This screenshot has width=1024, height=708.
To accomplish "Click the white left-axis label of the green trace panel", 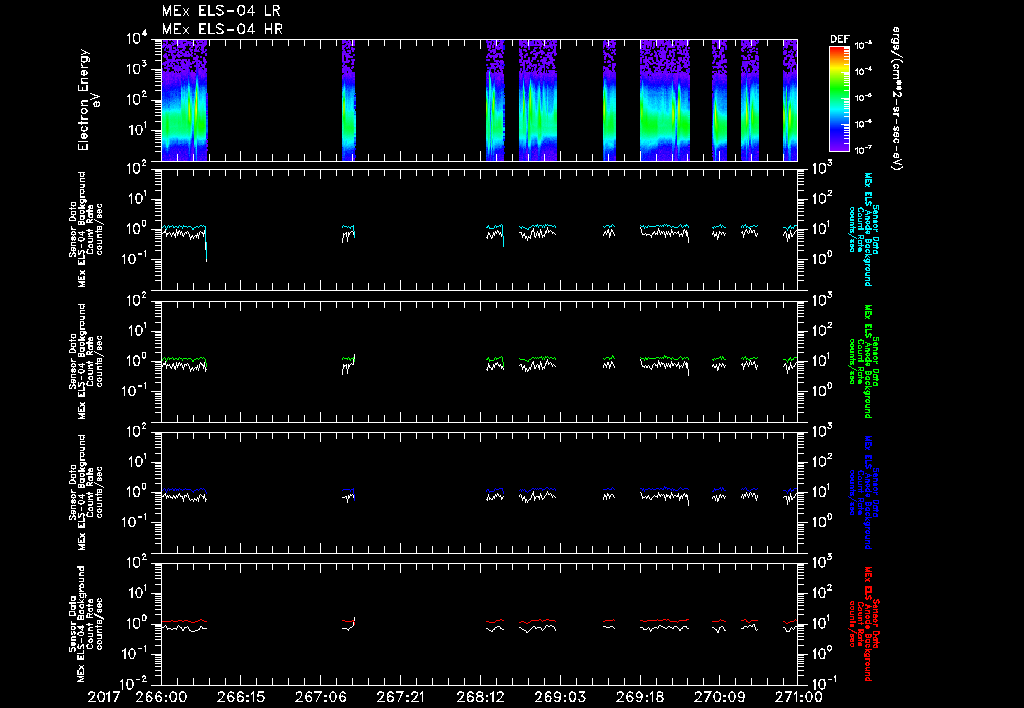I will (x=86, y=361).
